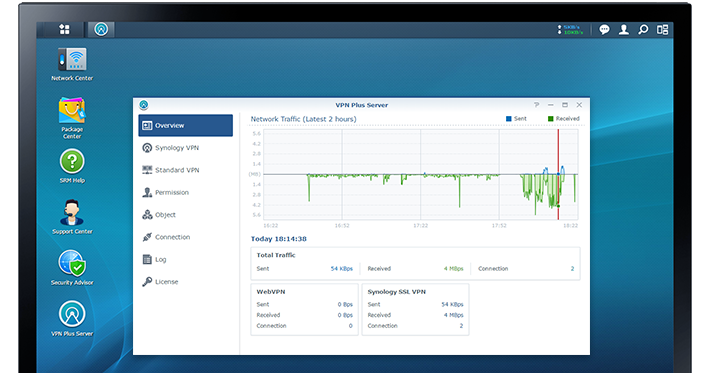
Task: Open Security Advisor desktop icon
Action: (x=72, y=268)
